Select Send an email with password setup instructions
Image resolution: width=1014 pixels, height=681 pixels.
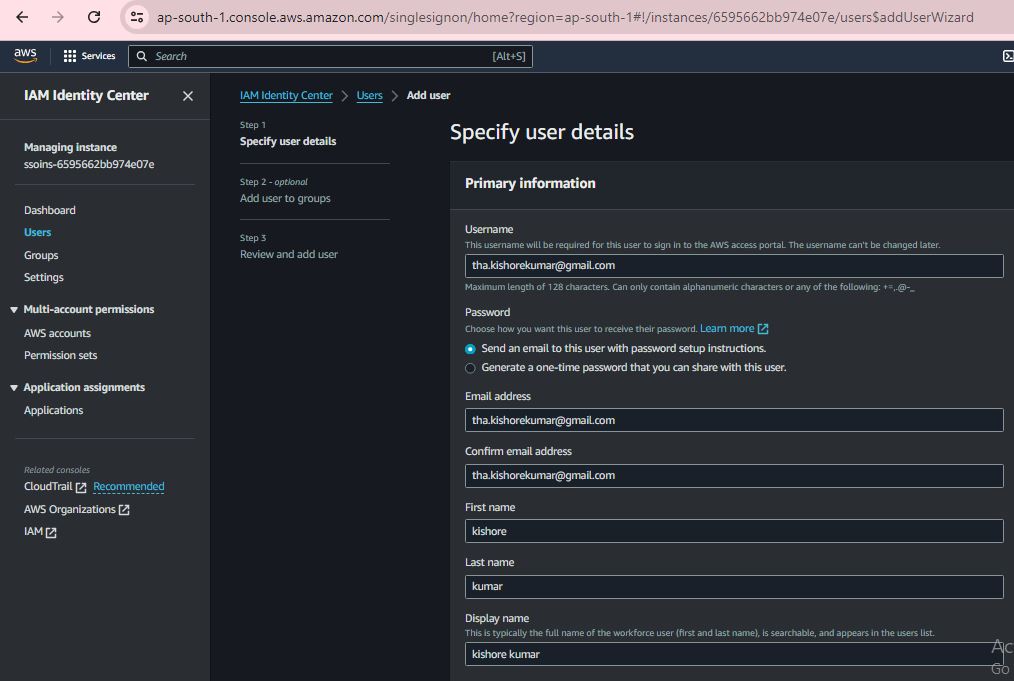pos(471,349)
